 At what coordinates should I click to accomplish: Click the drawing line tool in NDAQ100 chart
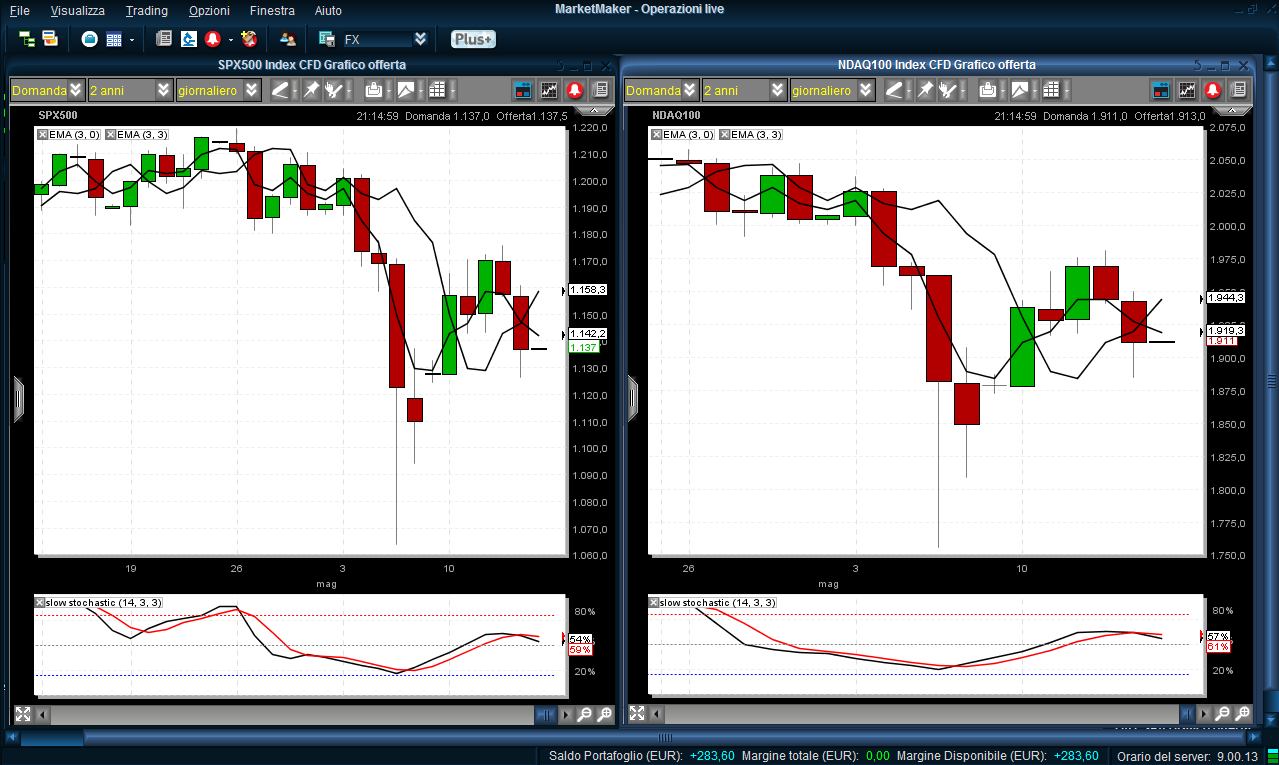point(894,90)
